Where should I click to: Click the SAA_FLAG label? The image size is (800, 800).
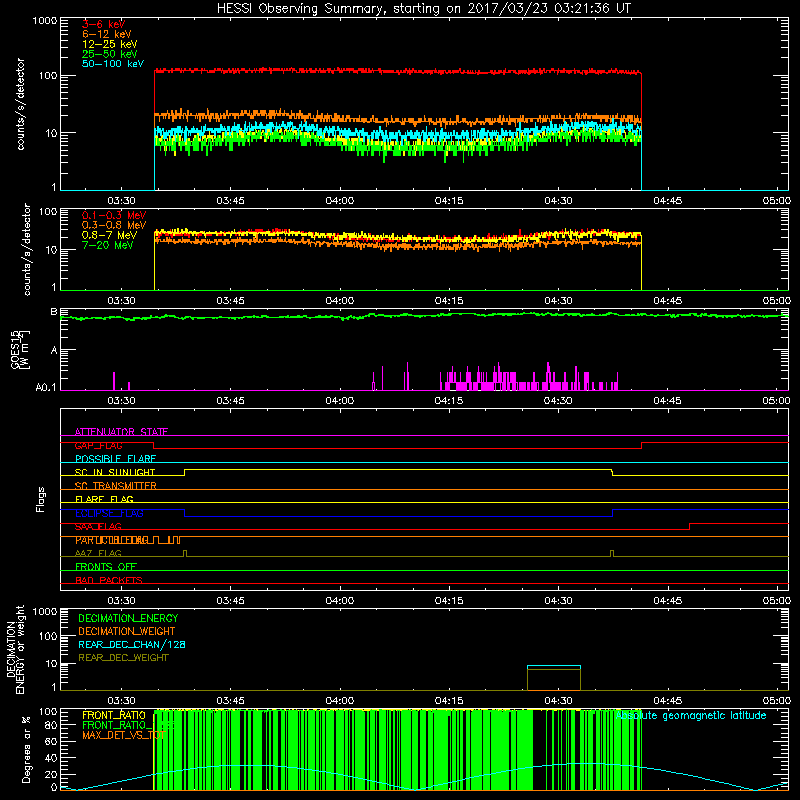pos(98,526)
